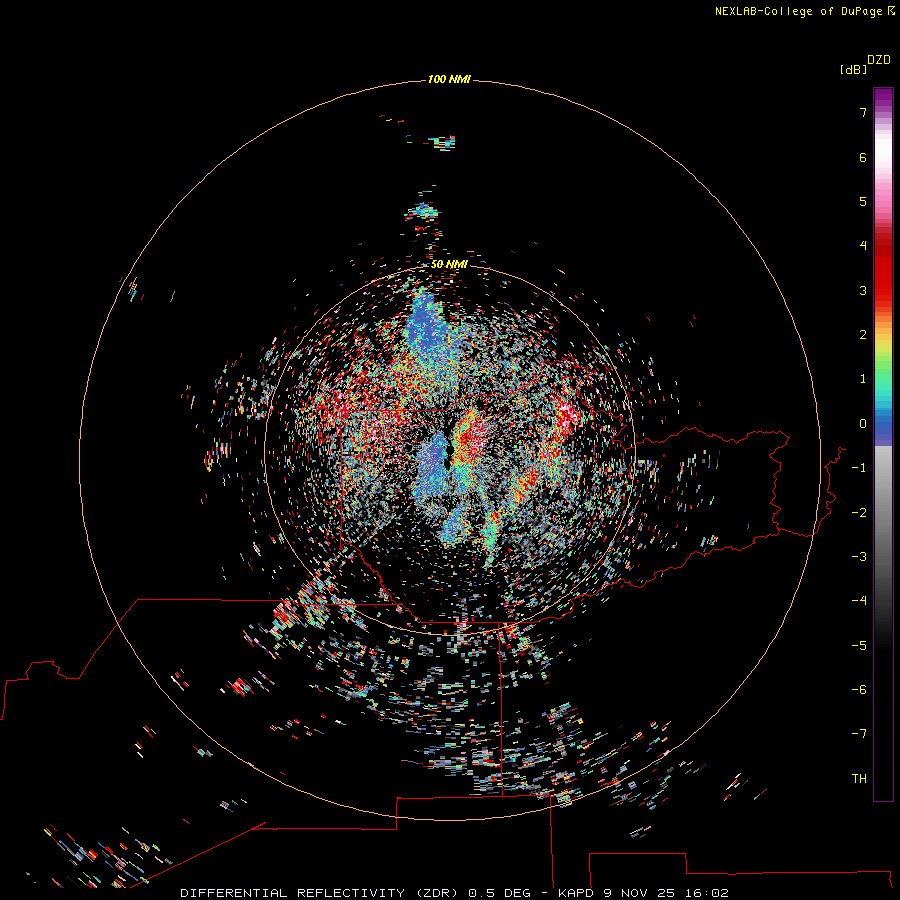Screen dimensions: 900x900
Task: Click the -5 value on color scale
Action: point(859,646)
